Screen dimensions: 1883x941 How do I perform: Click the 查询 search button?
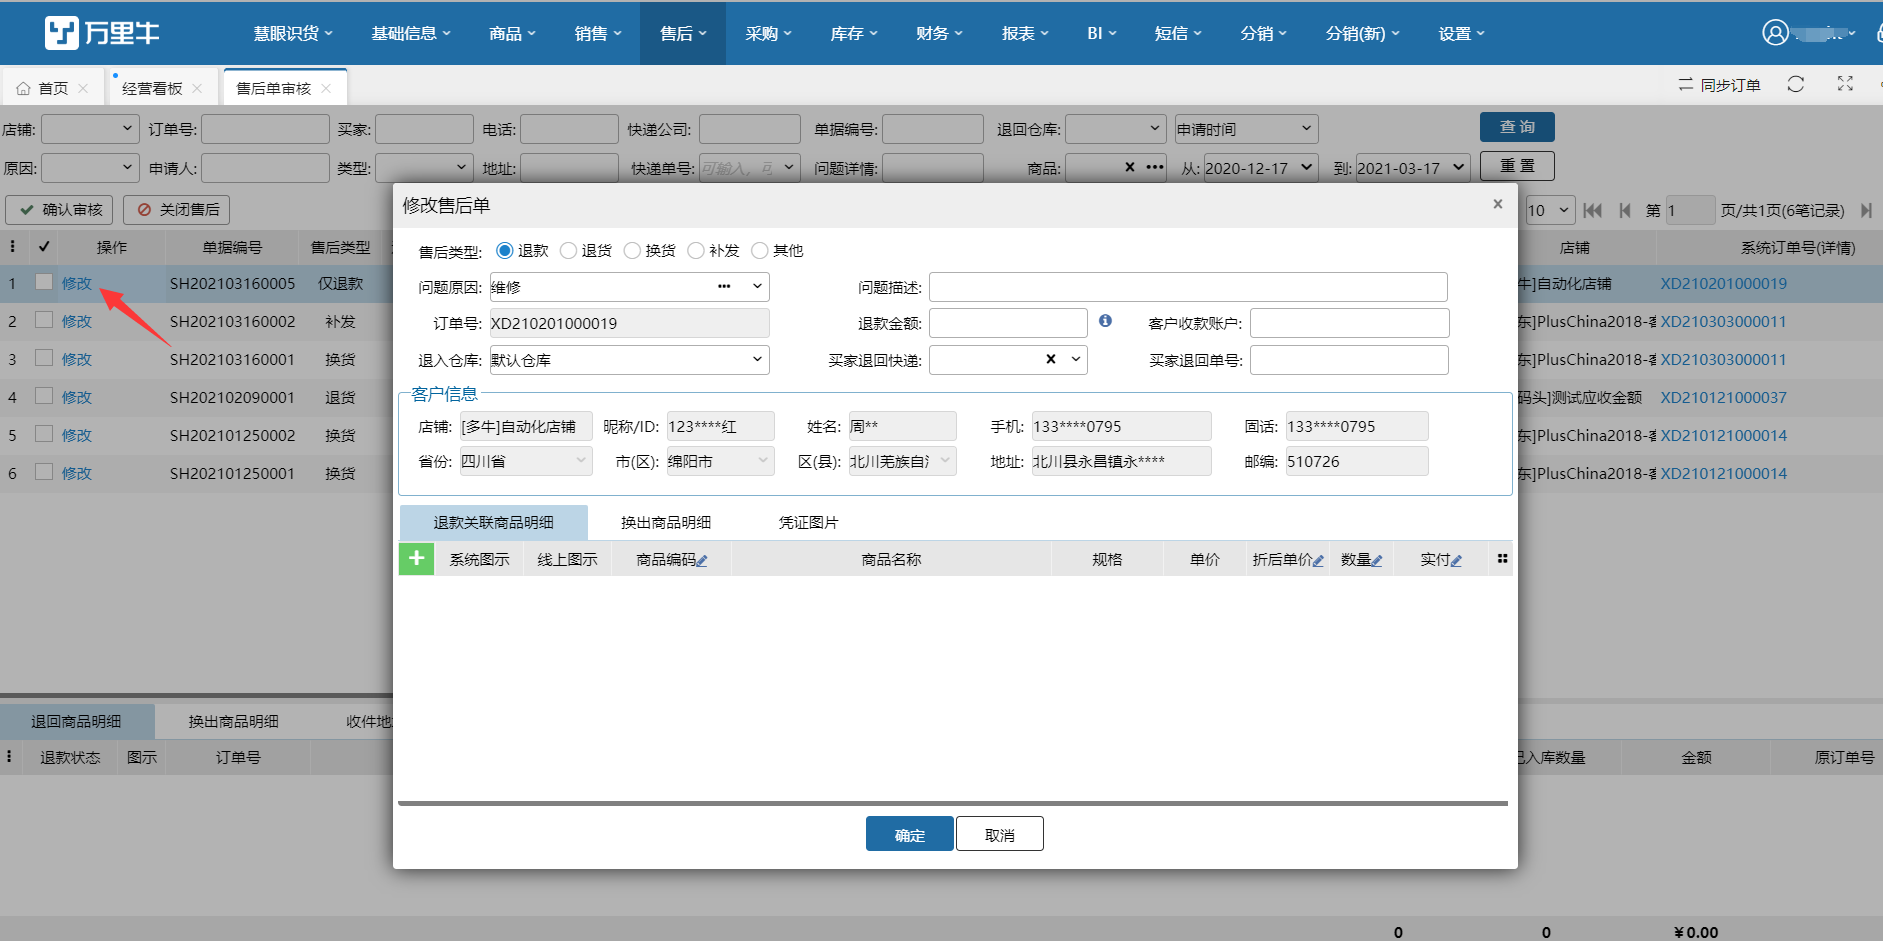click(x=1517, y=127)
